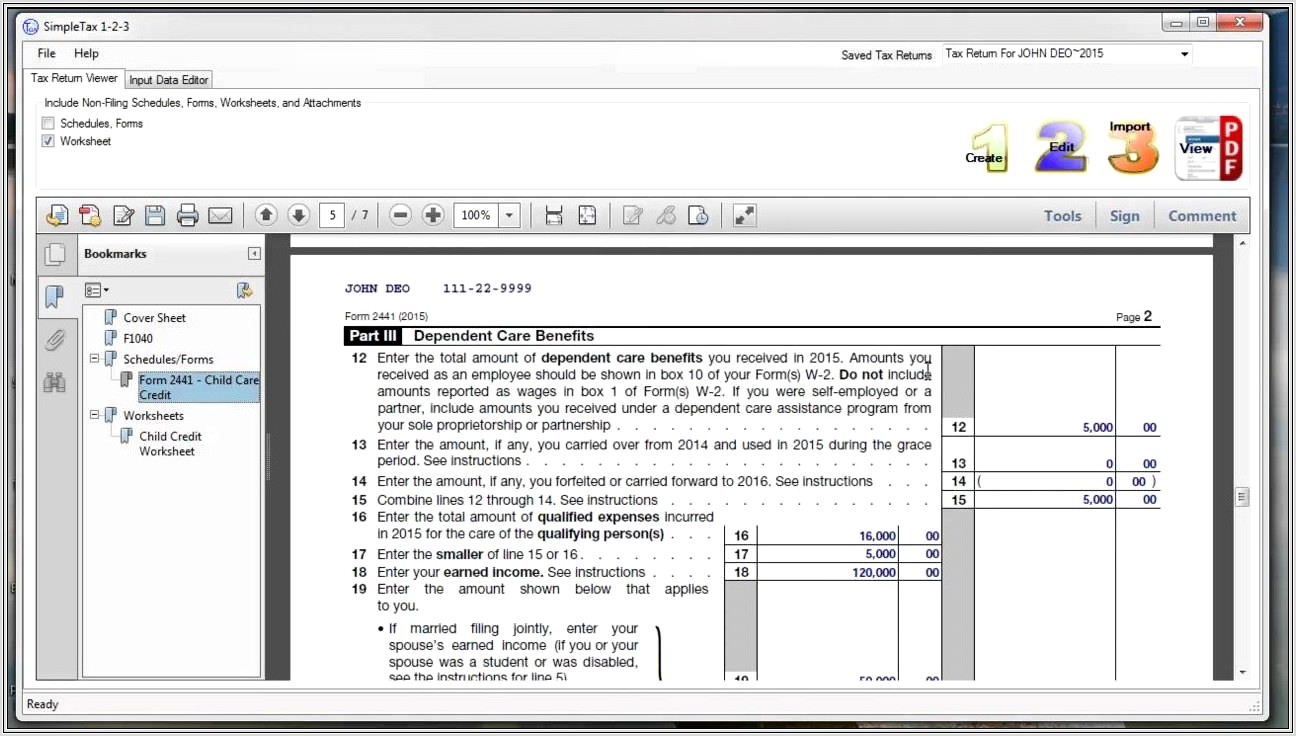Viewport: 1296px width, 736px height.
Task: Click the Save floppy disk icon
Action: tap(155, 215)
